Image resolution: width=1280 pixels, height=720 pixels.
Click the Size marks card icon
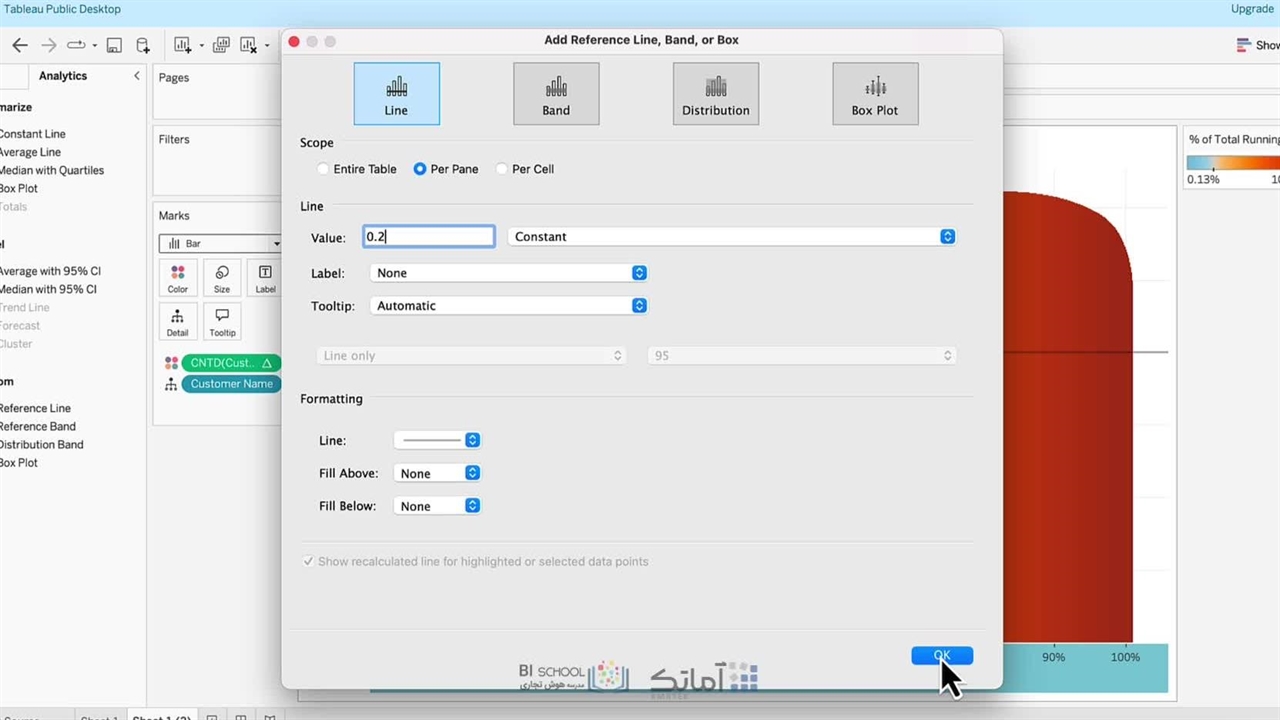[x=222, y=279]
